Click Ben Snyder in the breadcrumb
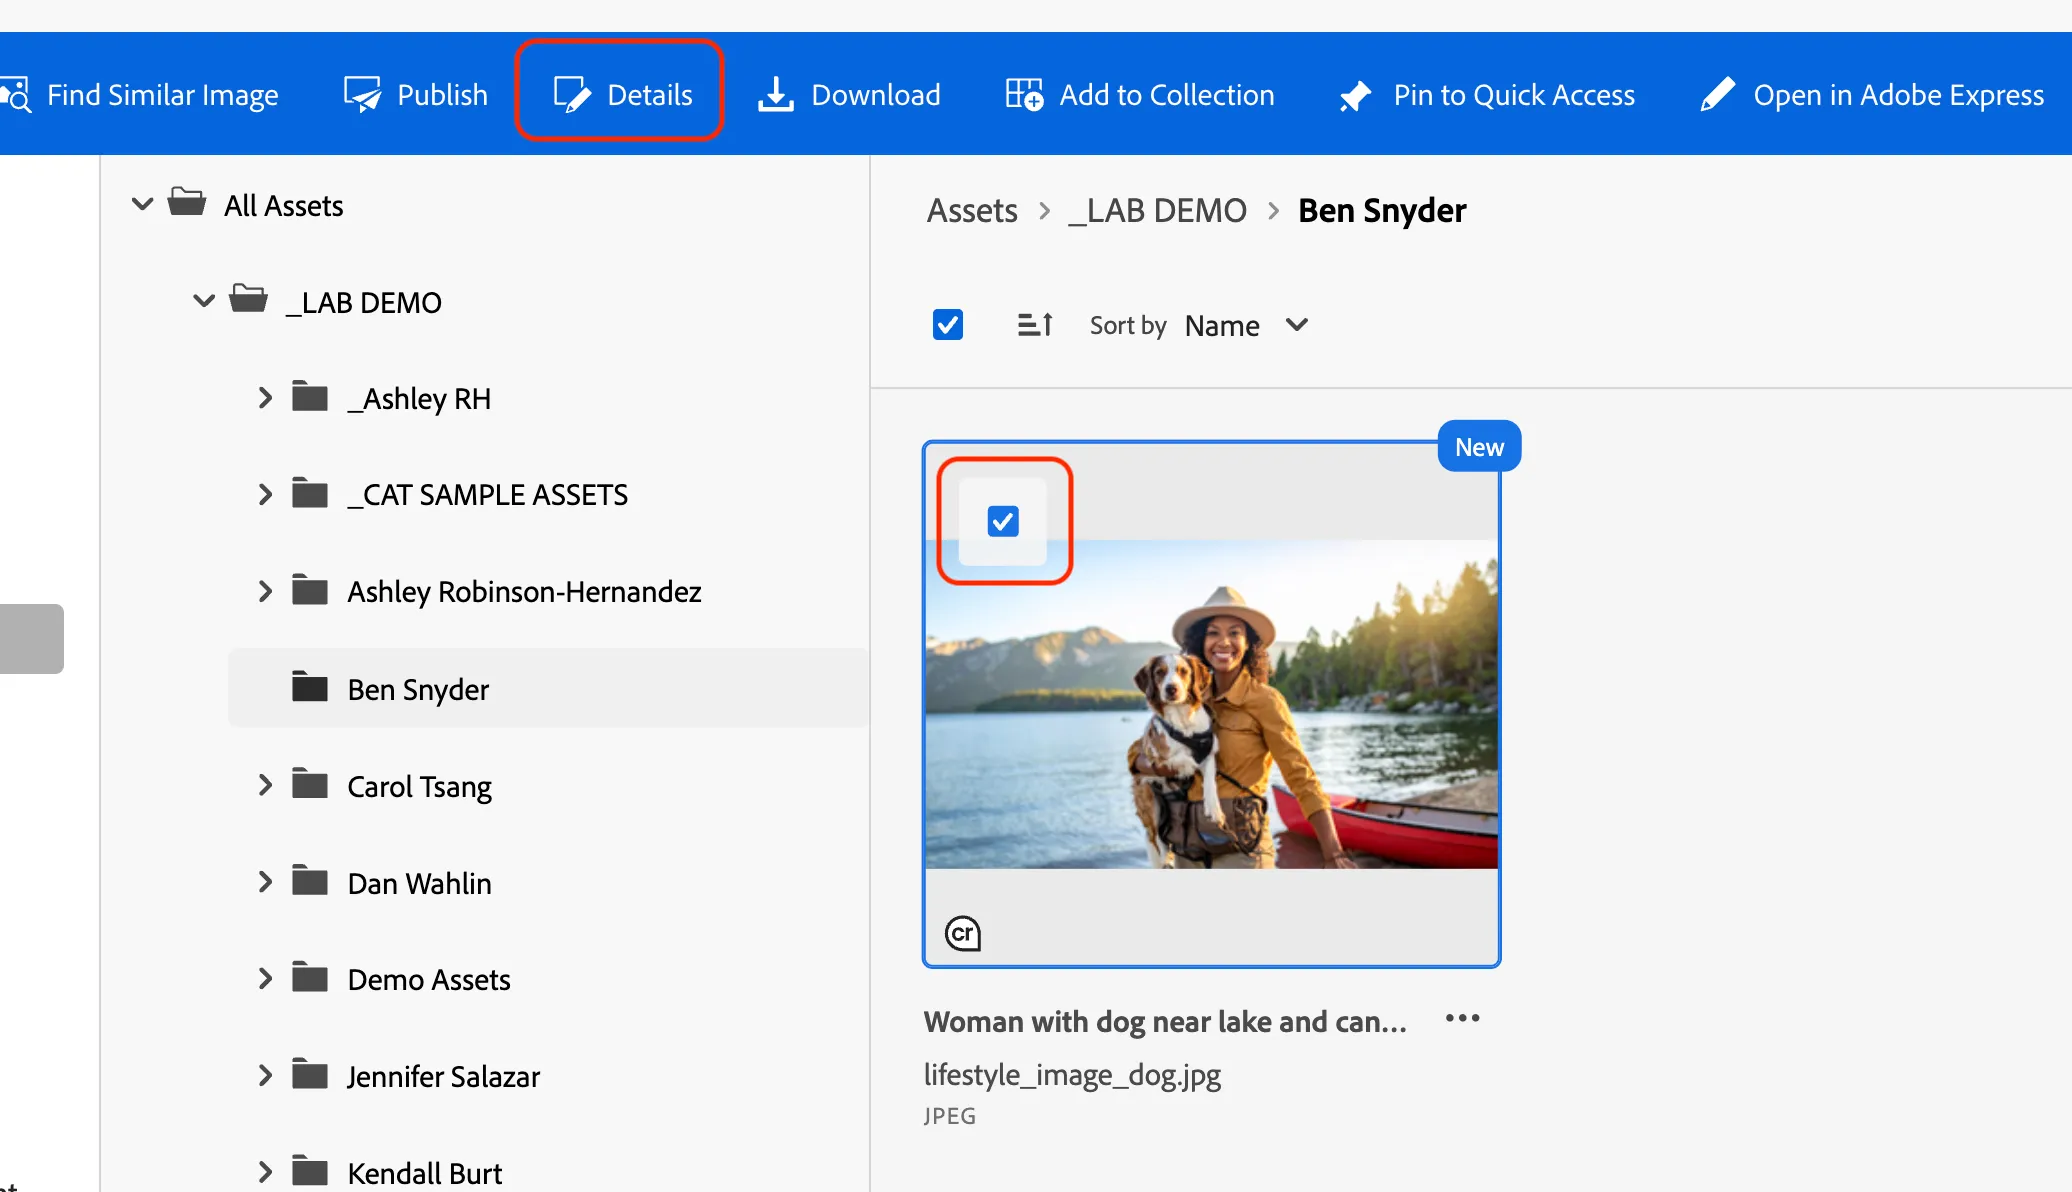This screenshot has height=1192, width=2072. [x=1382, y=211]
